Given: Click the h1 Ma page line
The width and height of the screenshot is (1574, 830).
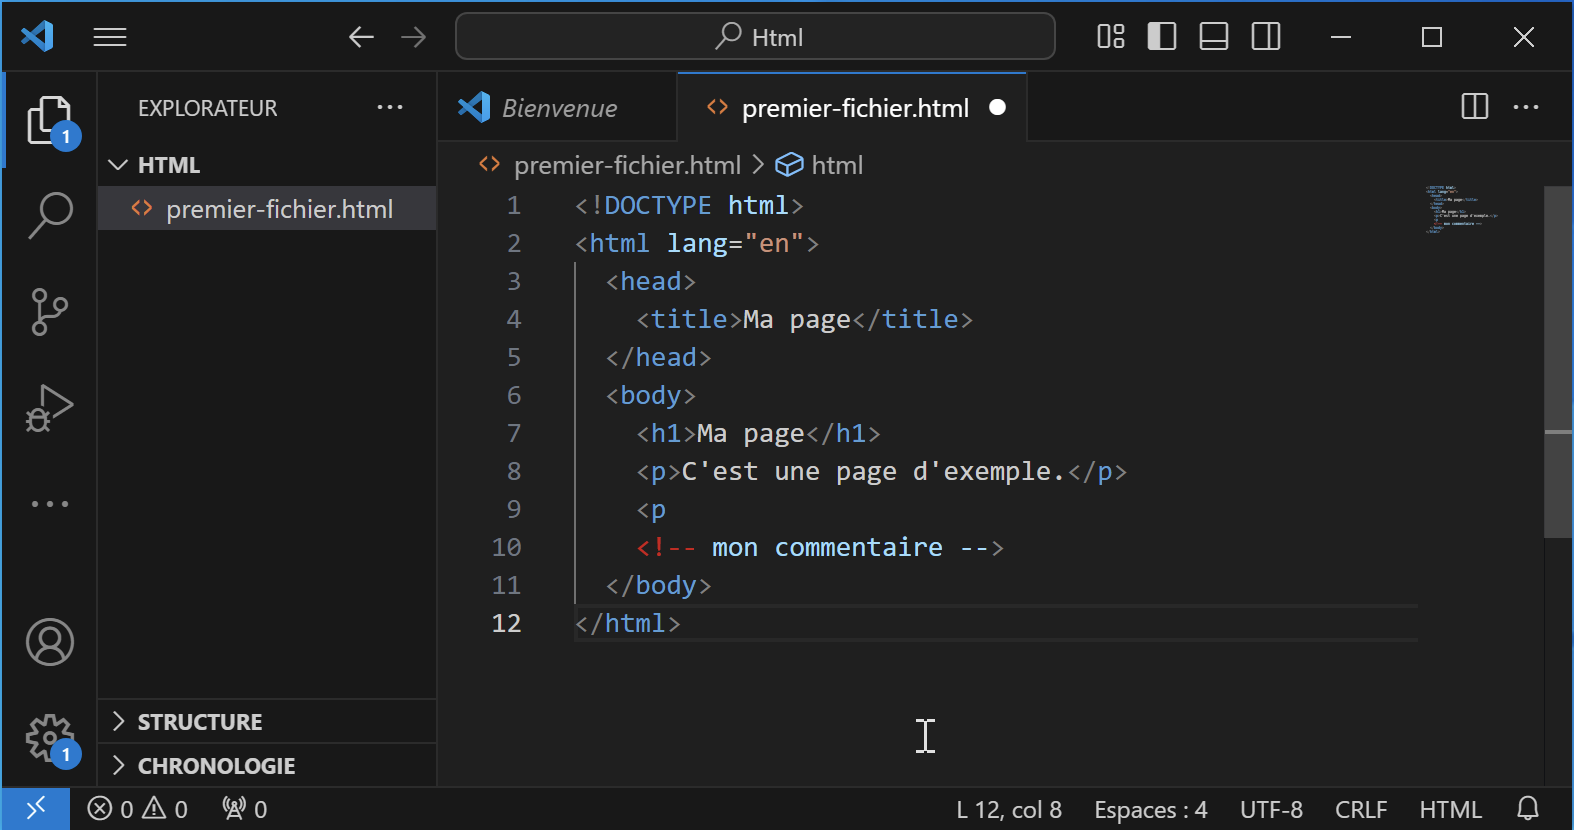Looking at the screenshot, I should [759, 433].
